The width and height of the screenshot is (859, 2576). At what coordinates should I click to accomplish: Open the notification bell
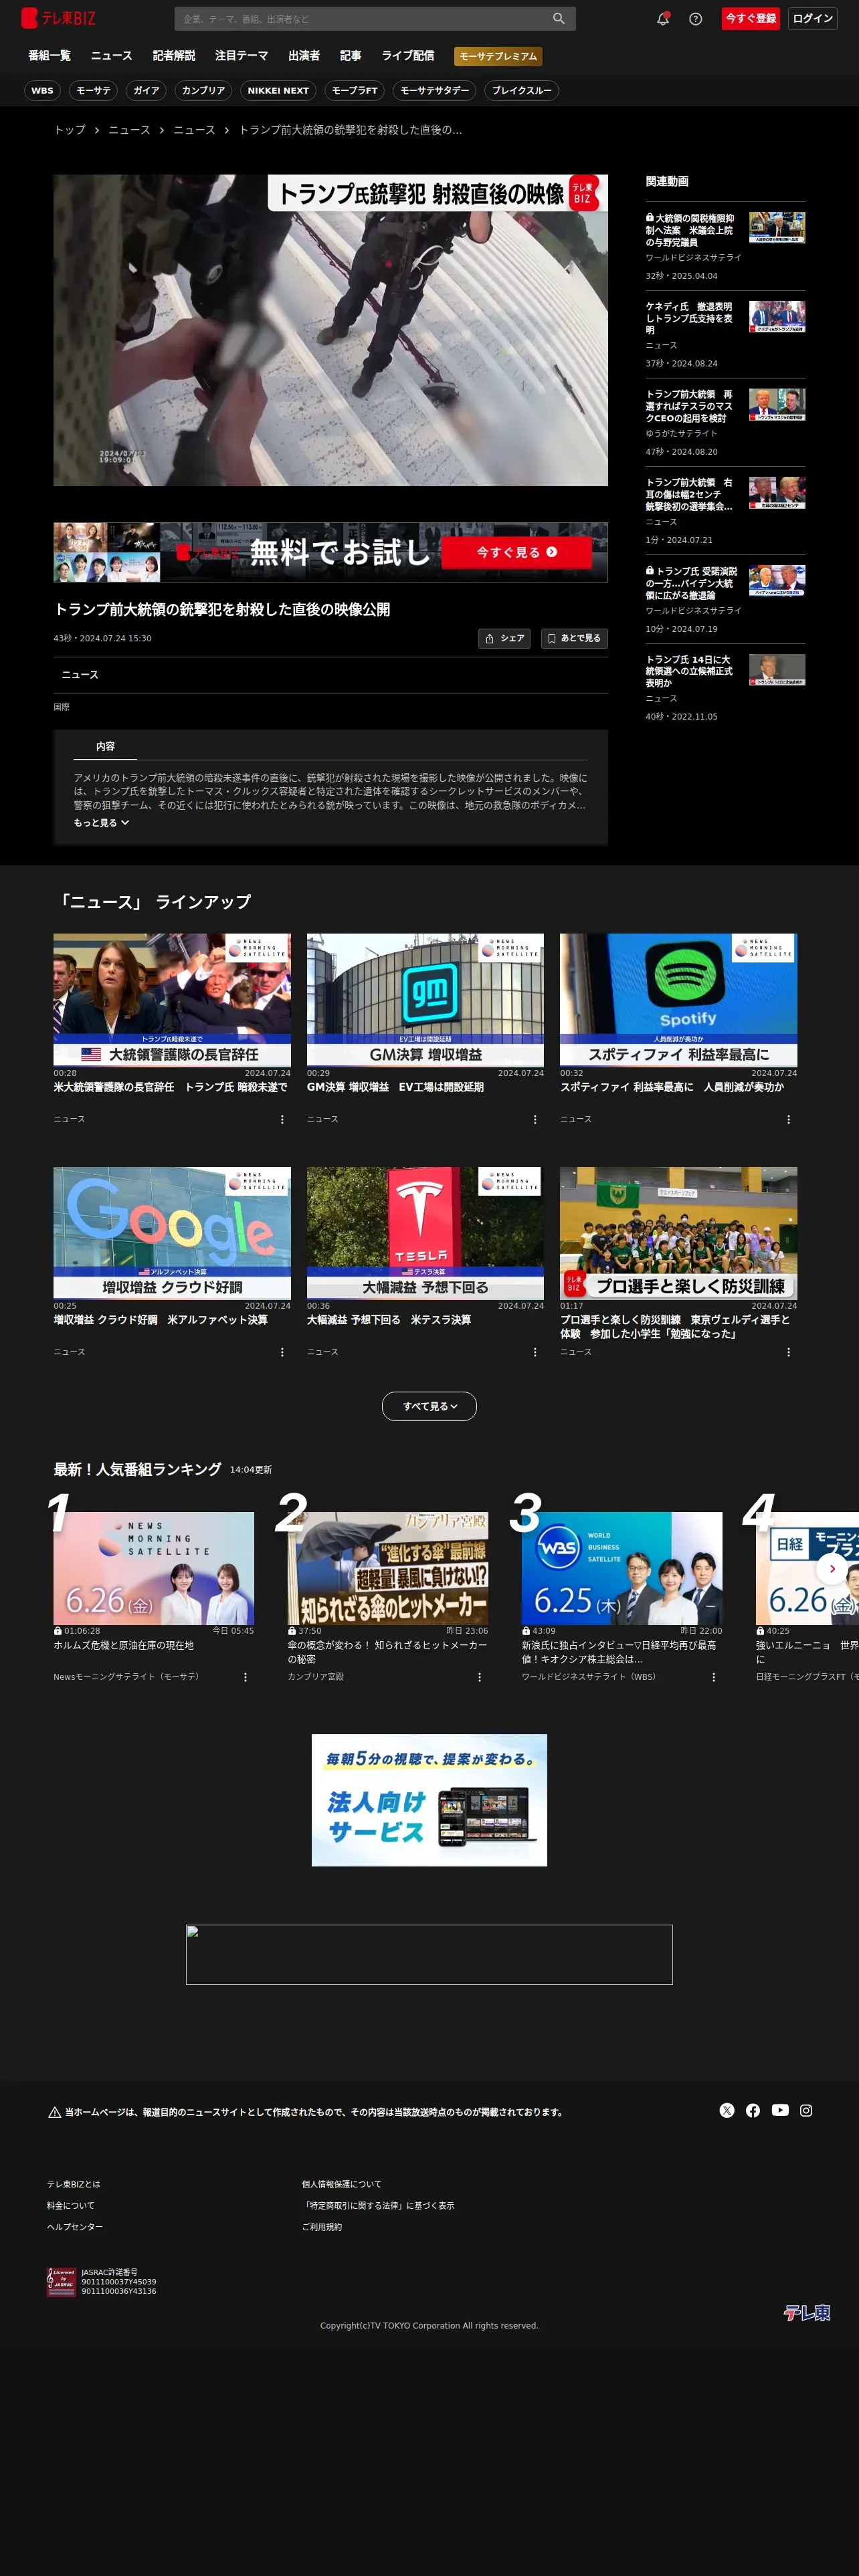click(663, 18)
